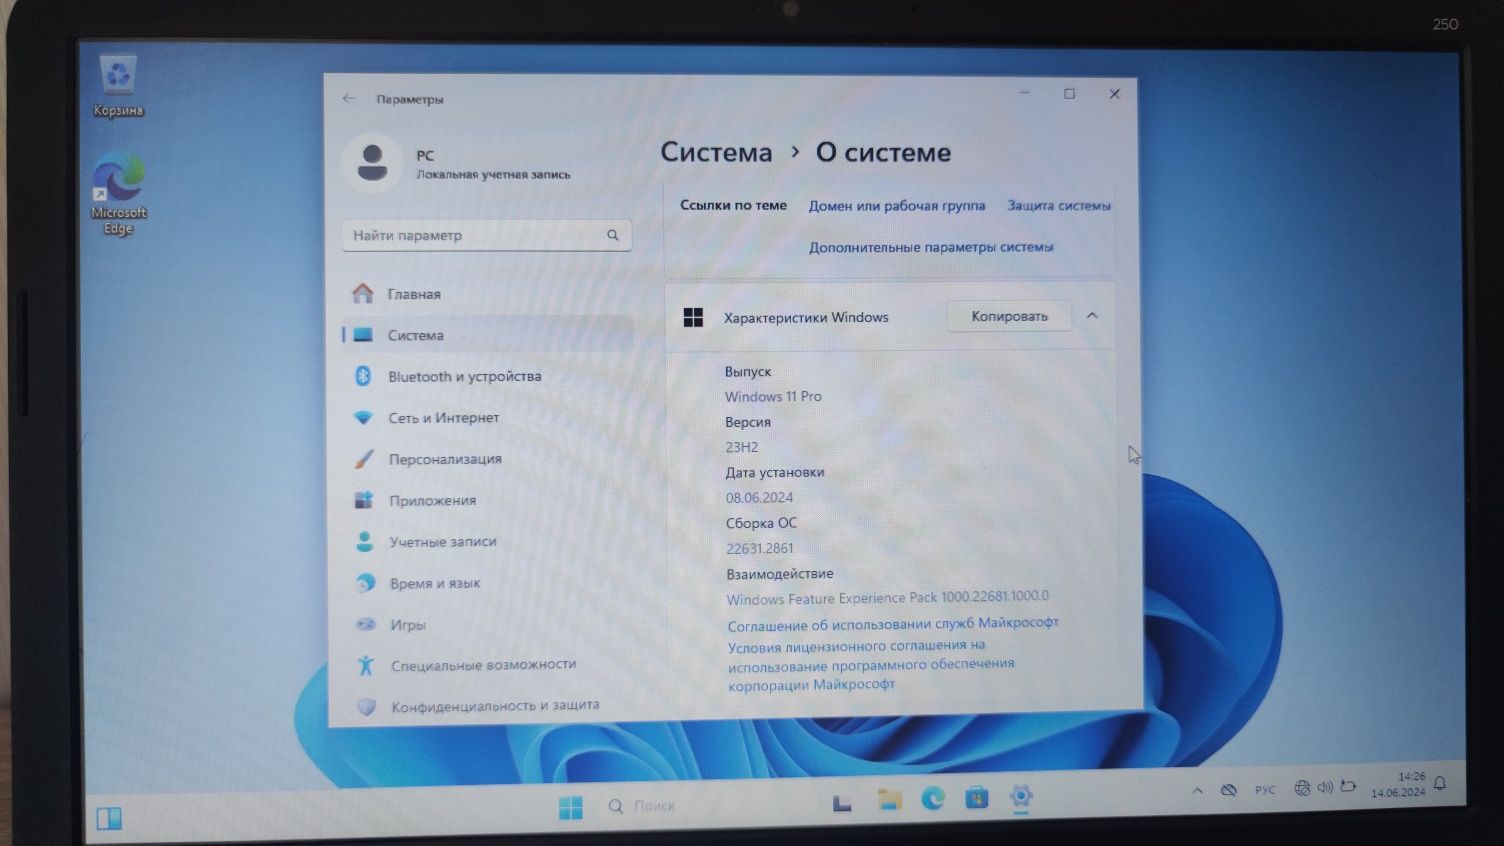The image size is (1504, 846).
Task: Click the install date 08.06.2024
Action: click(759, 497)
